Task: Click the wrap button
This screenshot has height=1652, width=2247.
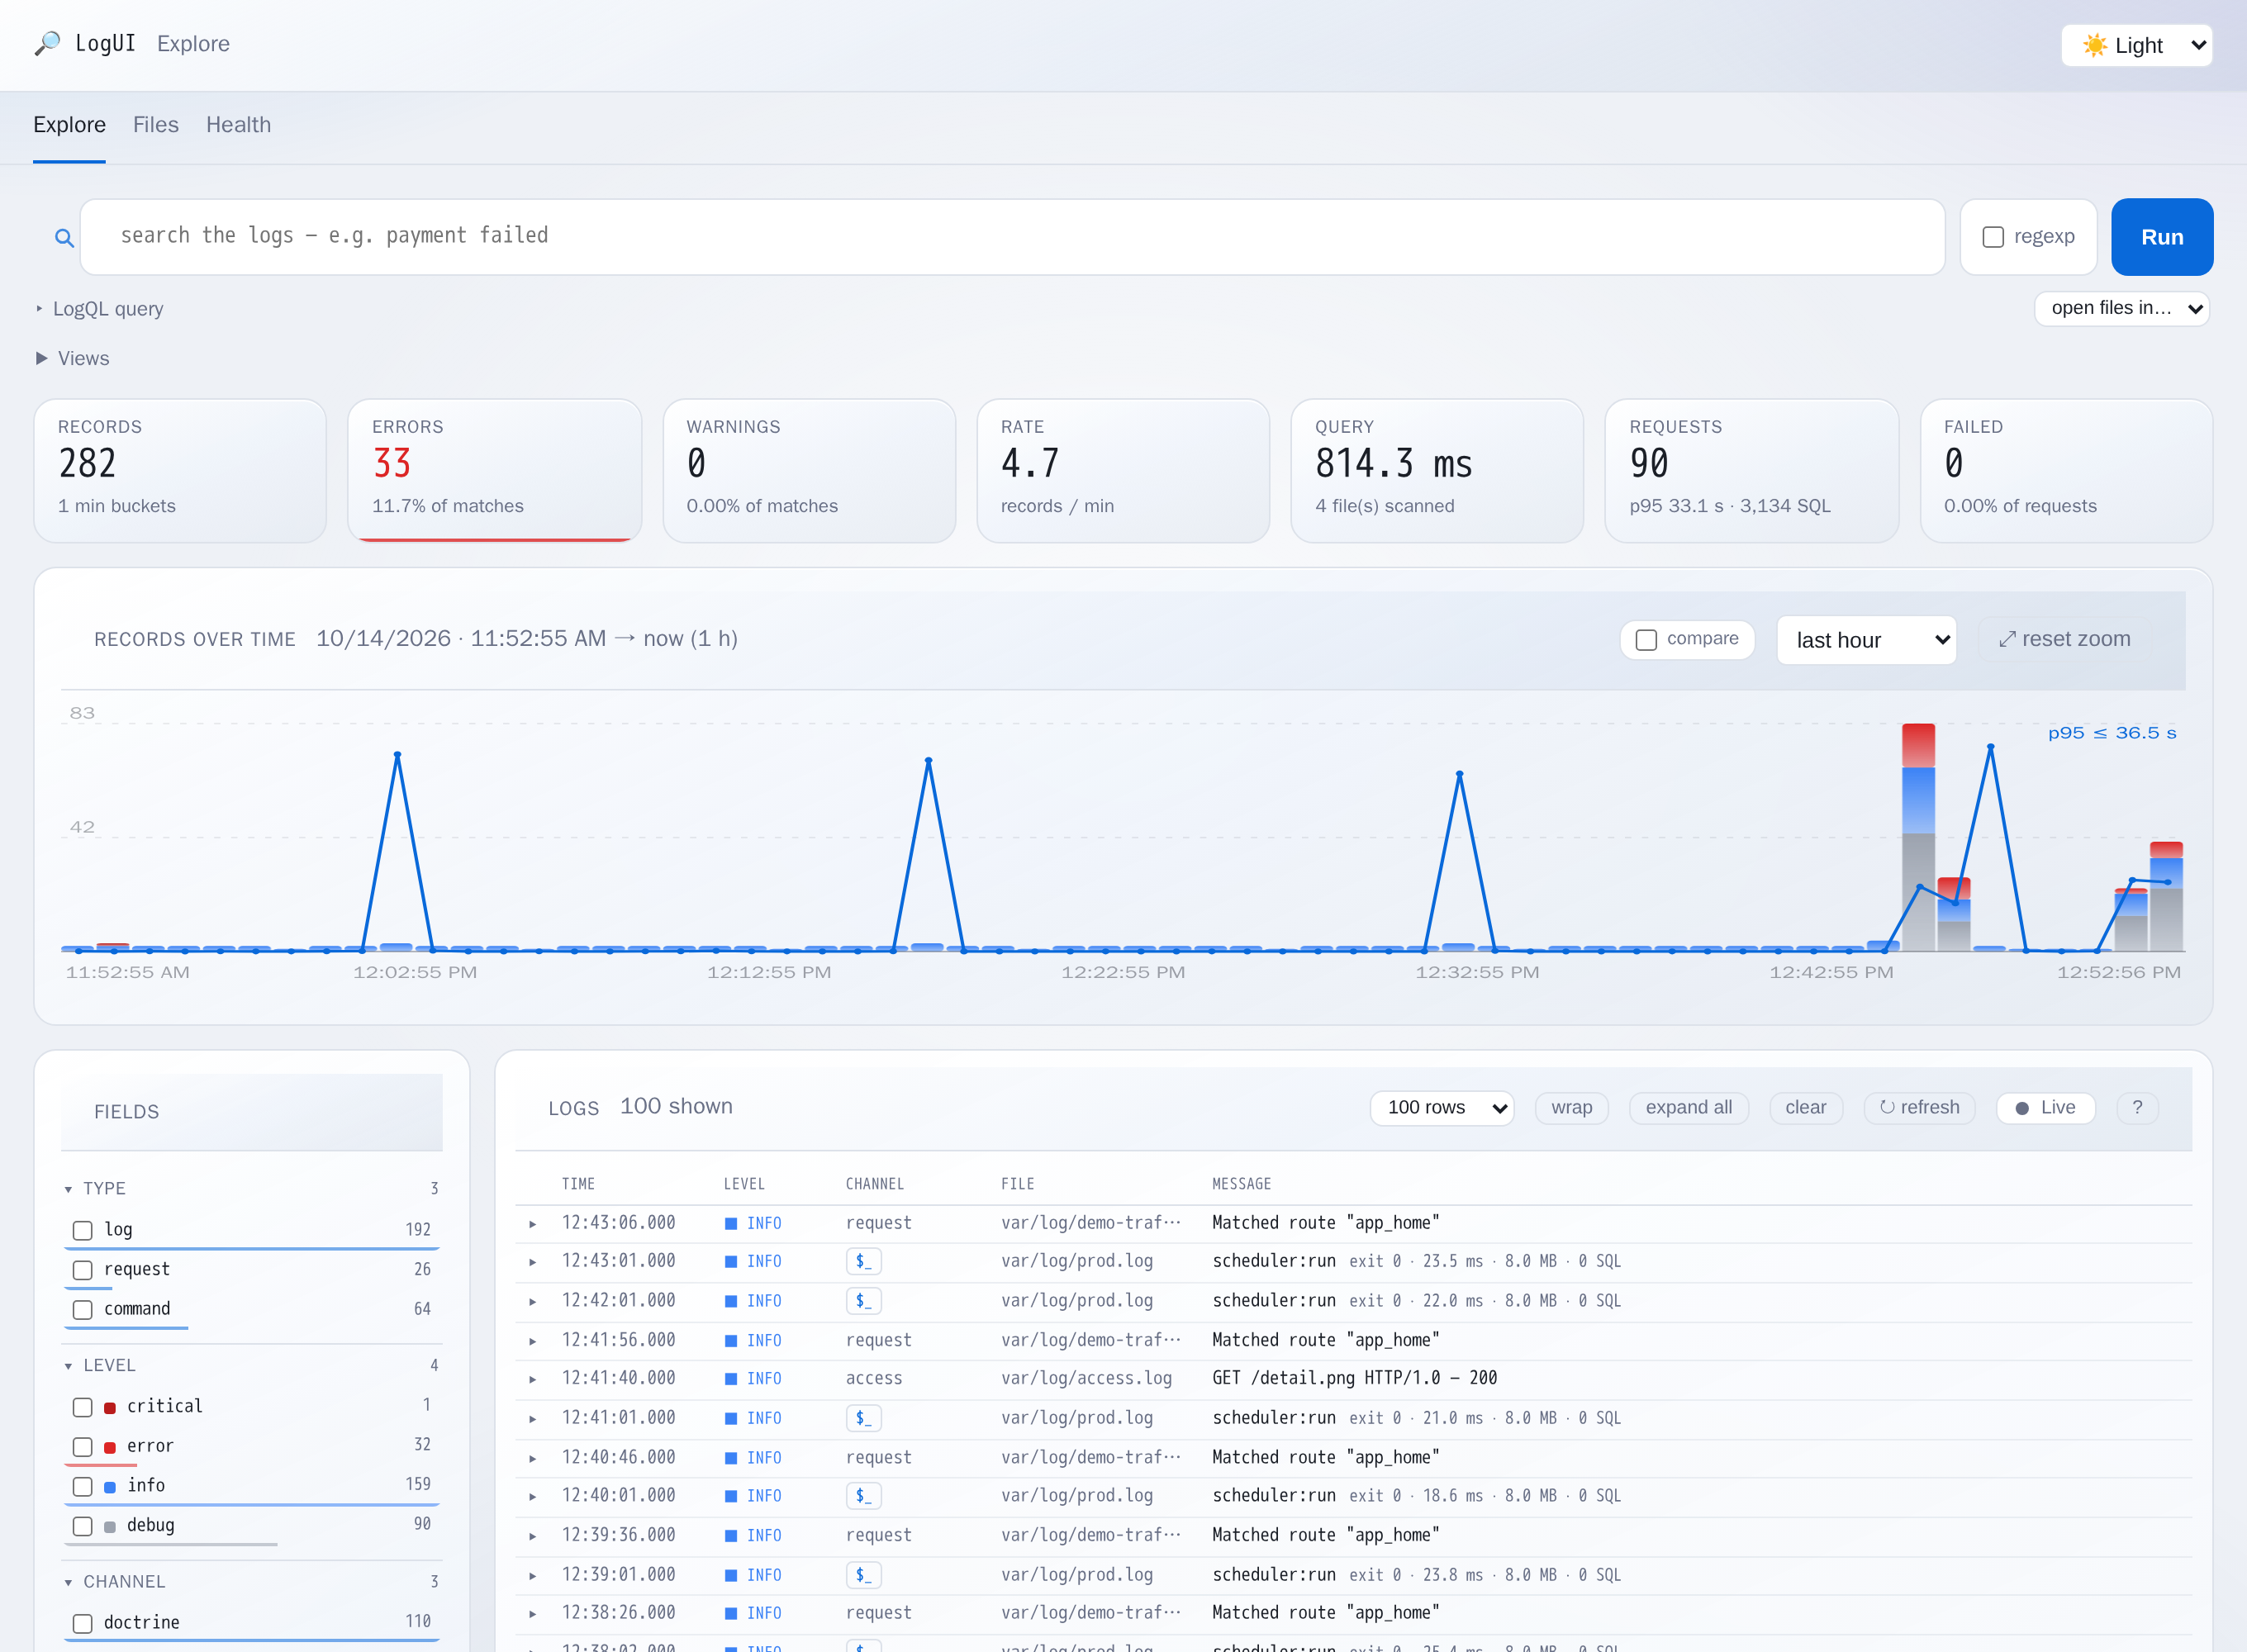Action: click(1571, 1107)
